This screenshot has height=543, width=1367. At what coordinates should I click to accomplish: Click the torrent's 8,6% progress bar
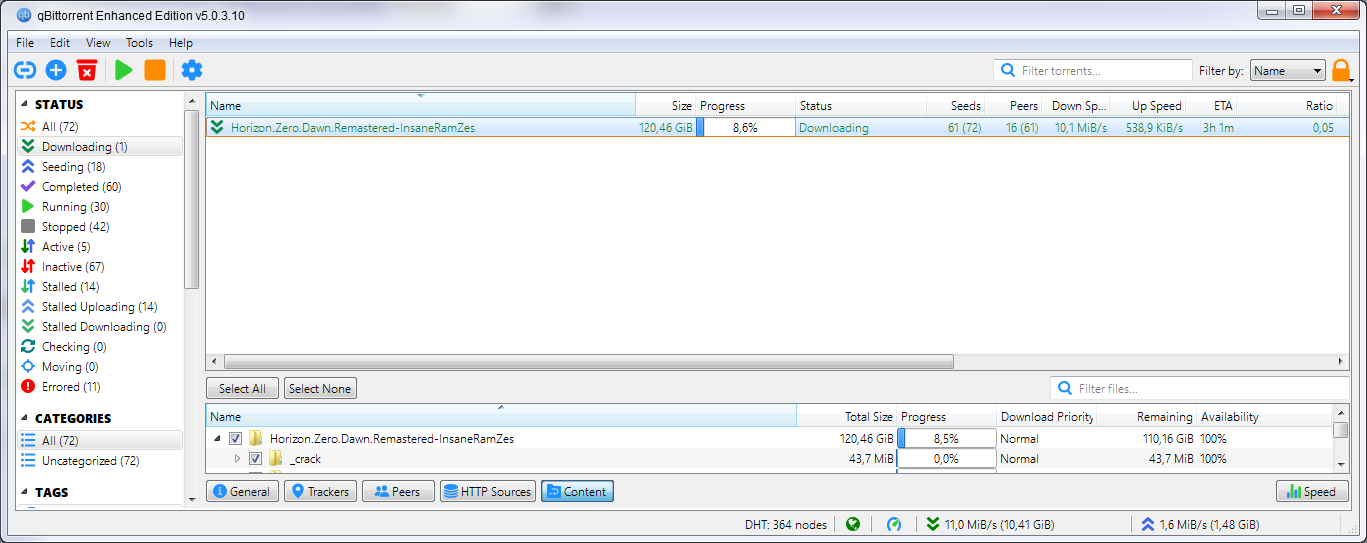point(745,127)
